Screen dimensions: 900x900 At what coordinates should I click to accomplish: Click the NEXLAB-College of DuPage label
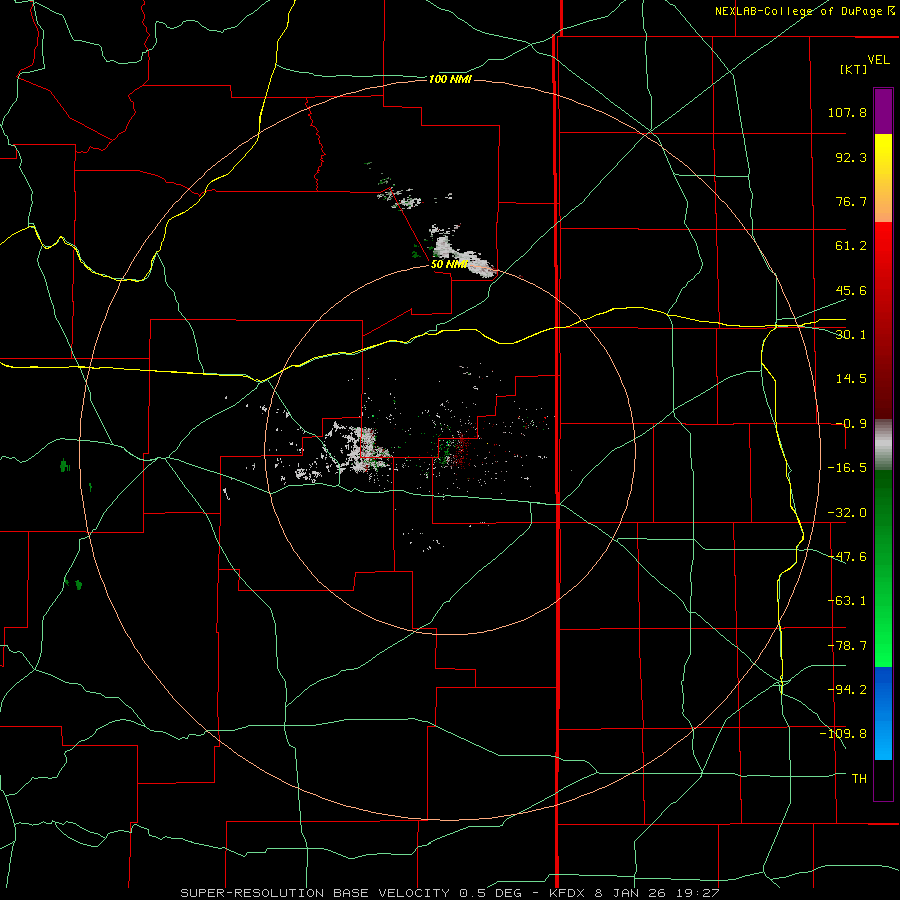click(799, 11)
